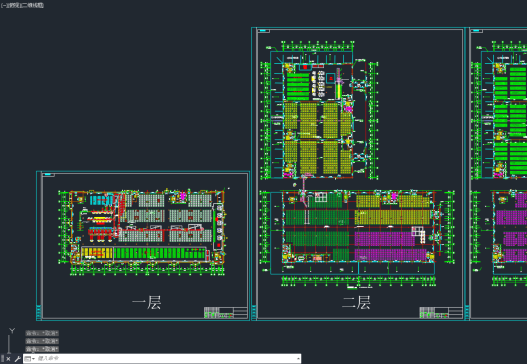This screenshot has width=527, height=364.
Task: Pick the first-floor plan drawing in 一层 sheet
Action: [x=143, y=232]
